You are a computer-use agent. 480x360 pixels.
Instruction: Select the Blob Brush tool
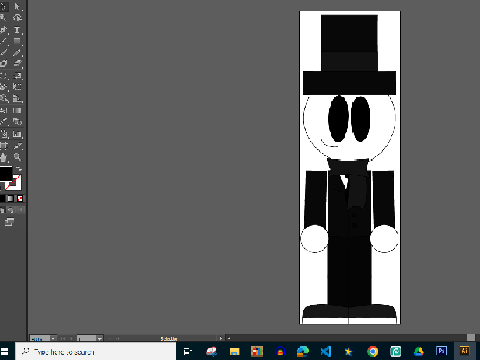4,63
